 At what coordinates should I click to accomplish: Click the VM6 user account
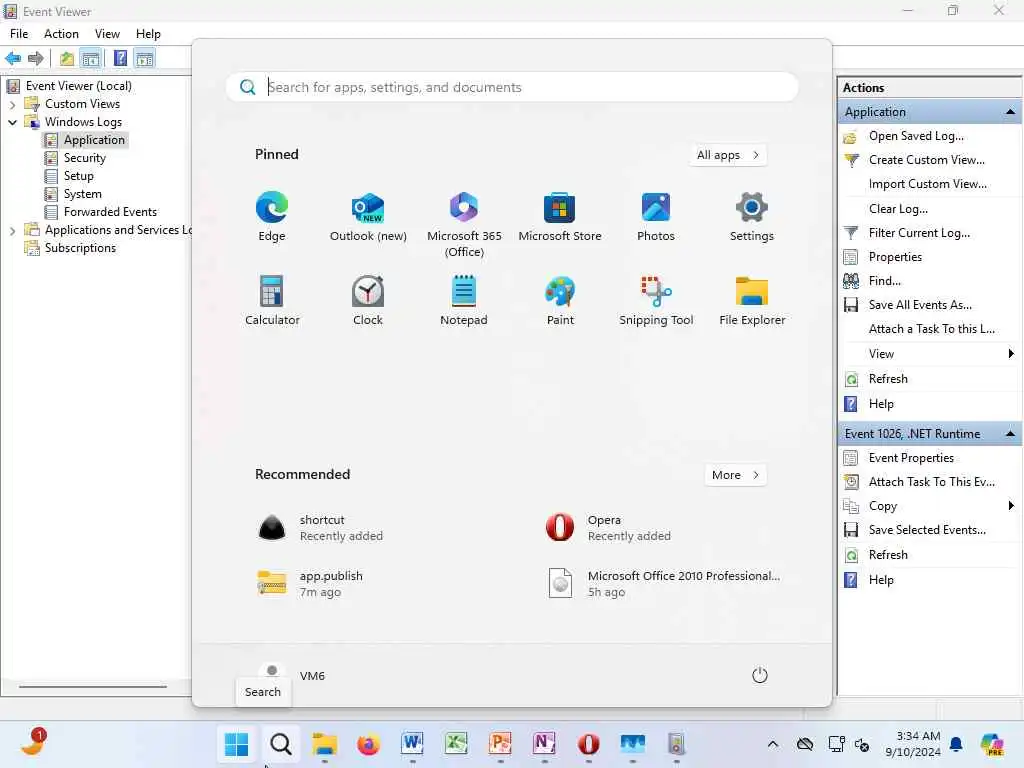[291, 675]
